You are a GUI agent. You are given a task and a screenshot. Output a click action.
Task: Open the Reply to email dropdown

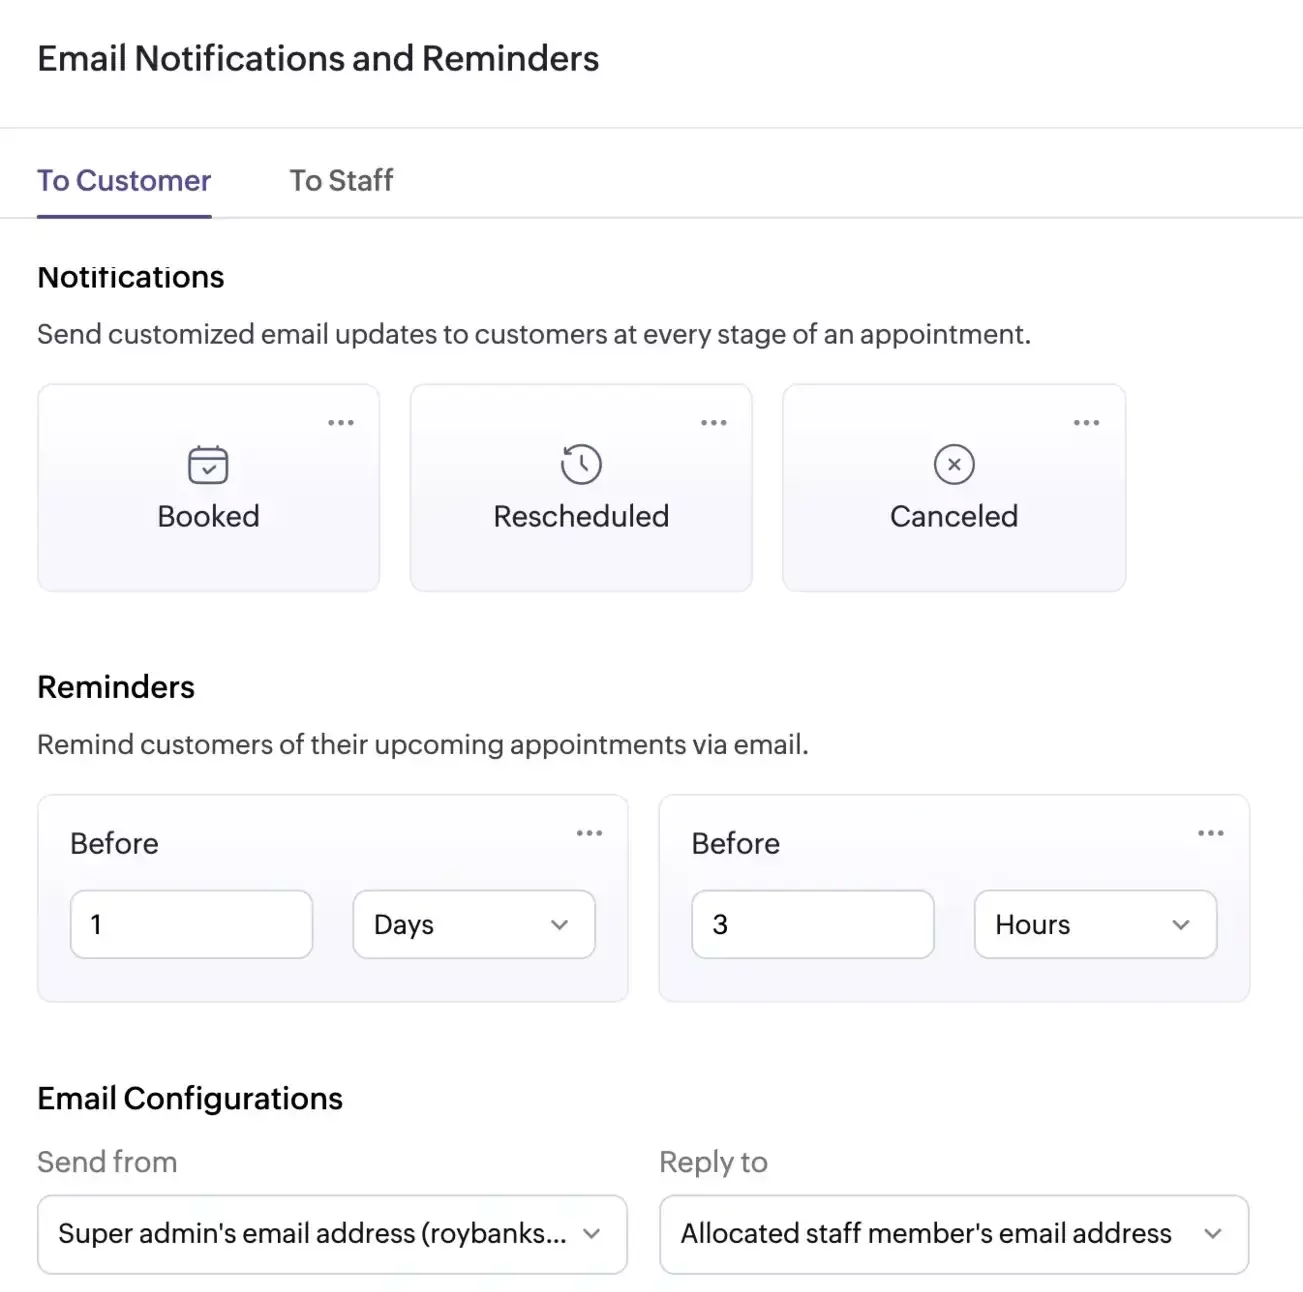coord(954,1234)
